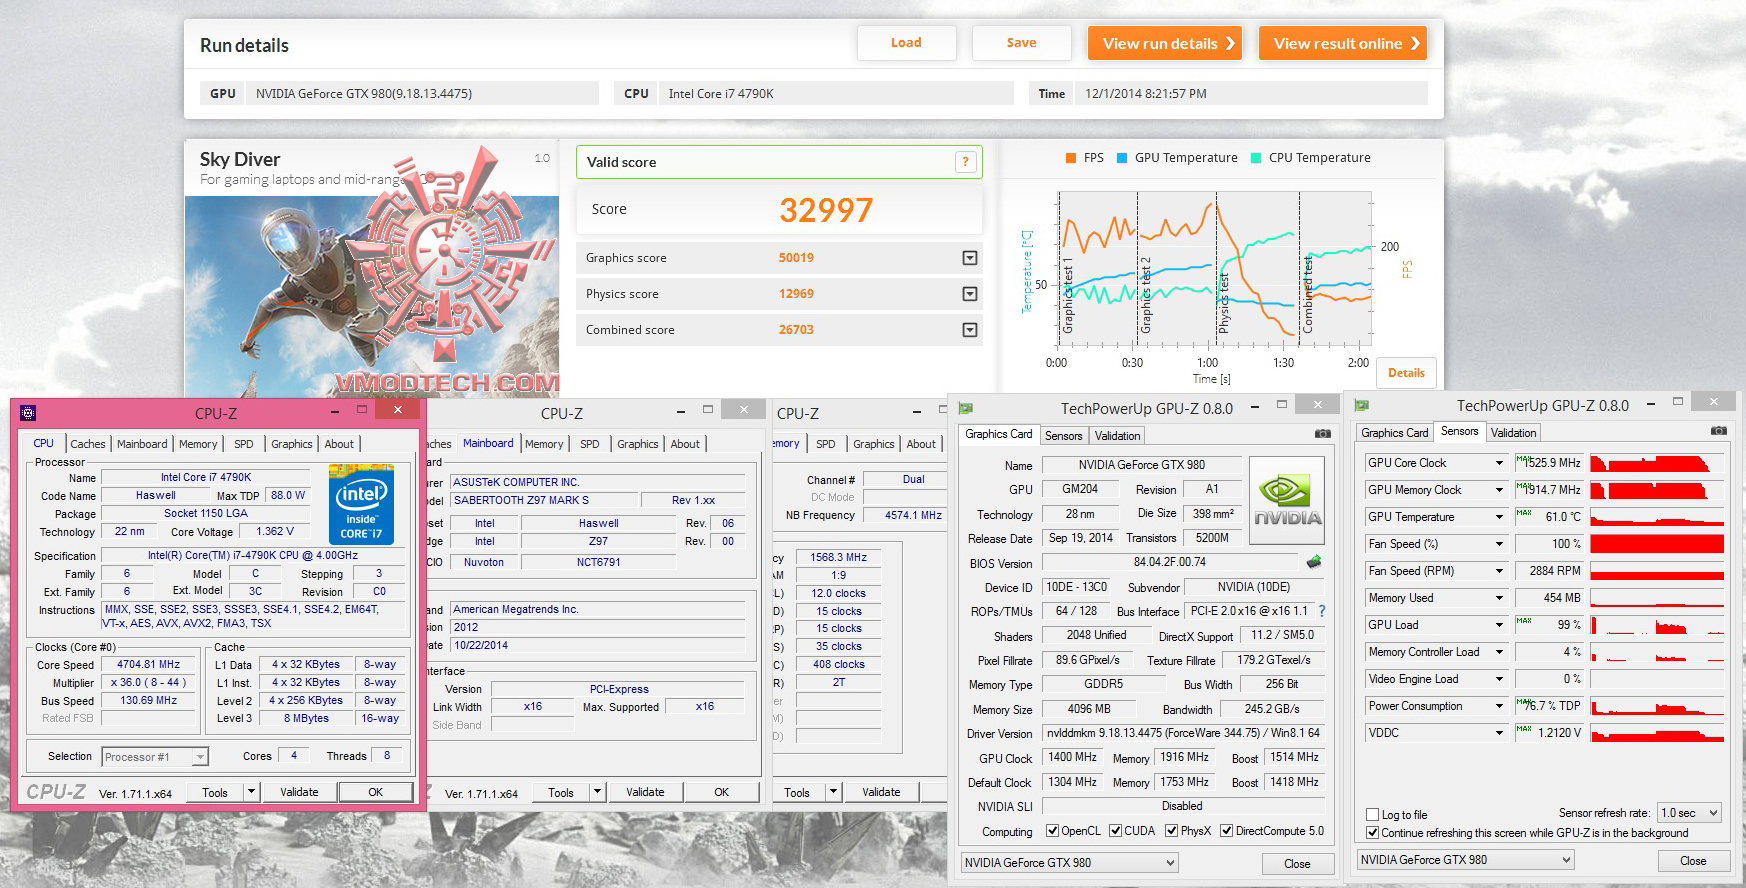
Task: Open the Fan Speed (RPM) sensor dropdown
Action: [1499, 571]
